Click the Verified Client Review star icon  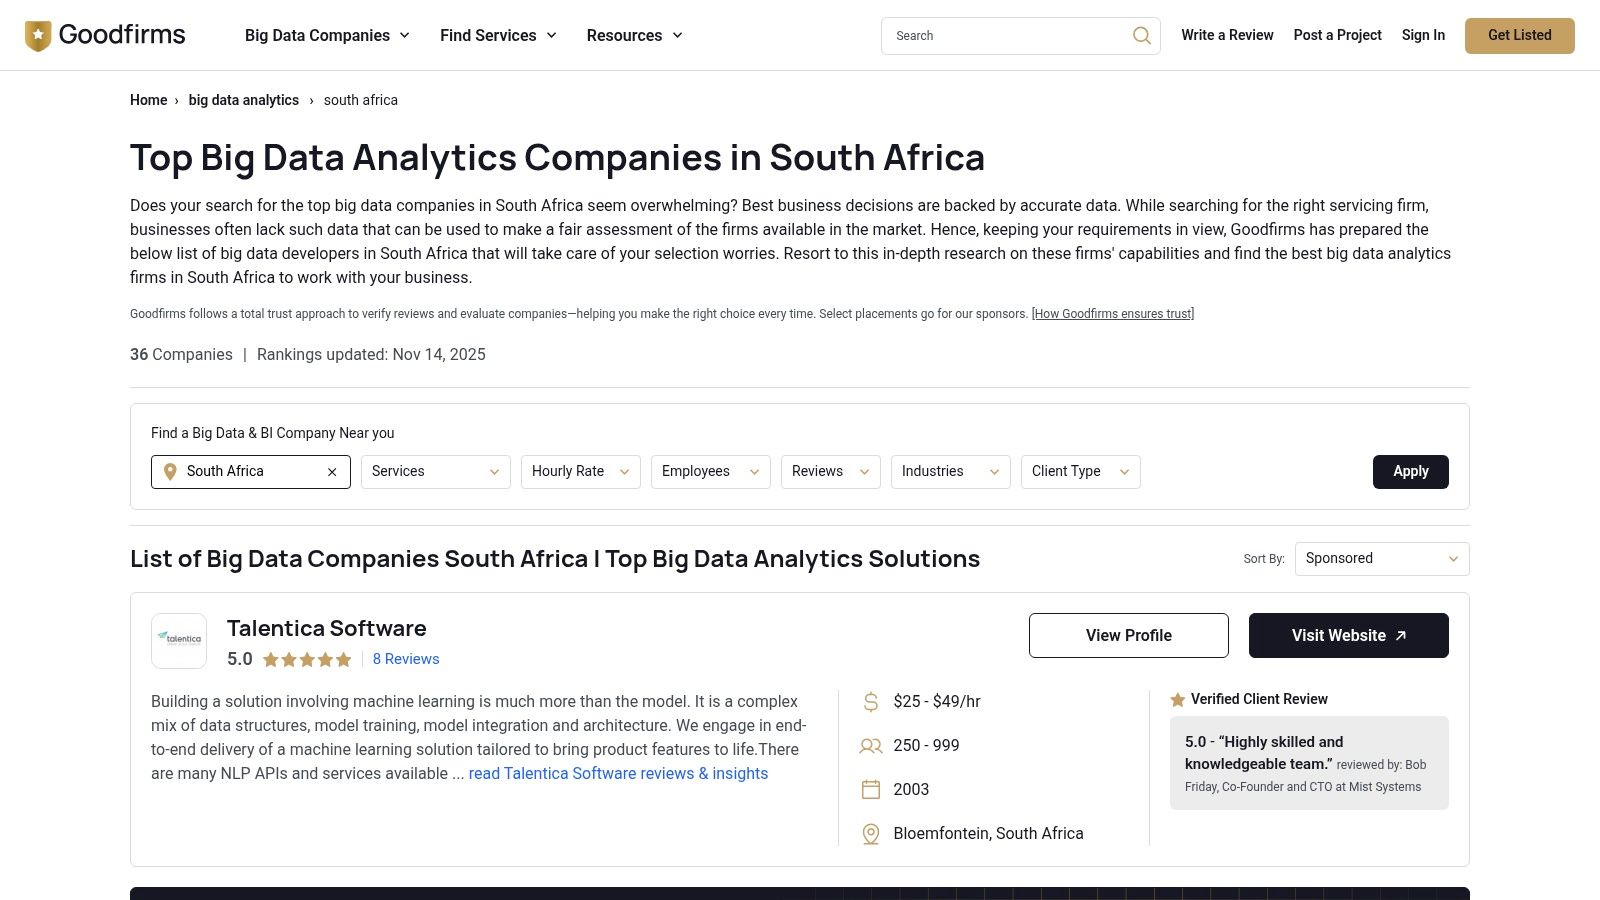1178,700
